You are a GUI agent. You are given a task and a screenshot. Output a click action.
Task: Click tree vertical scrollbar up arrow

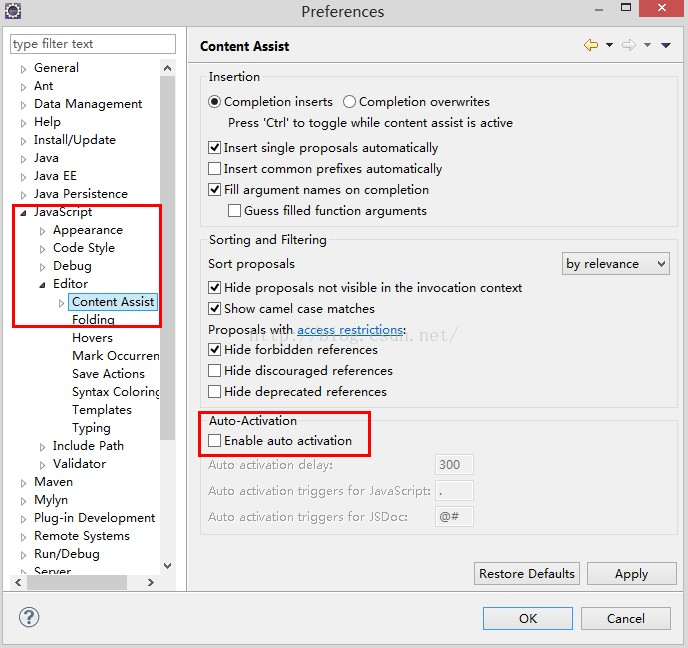(x=167, y=68)
